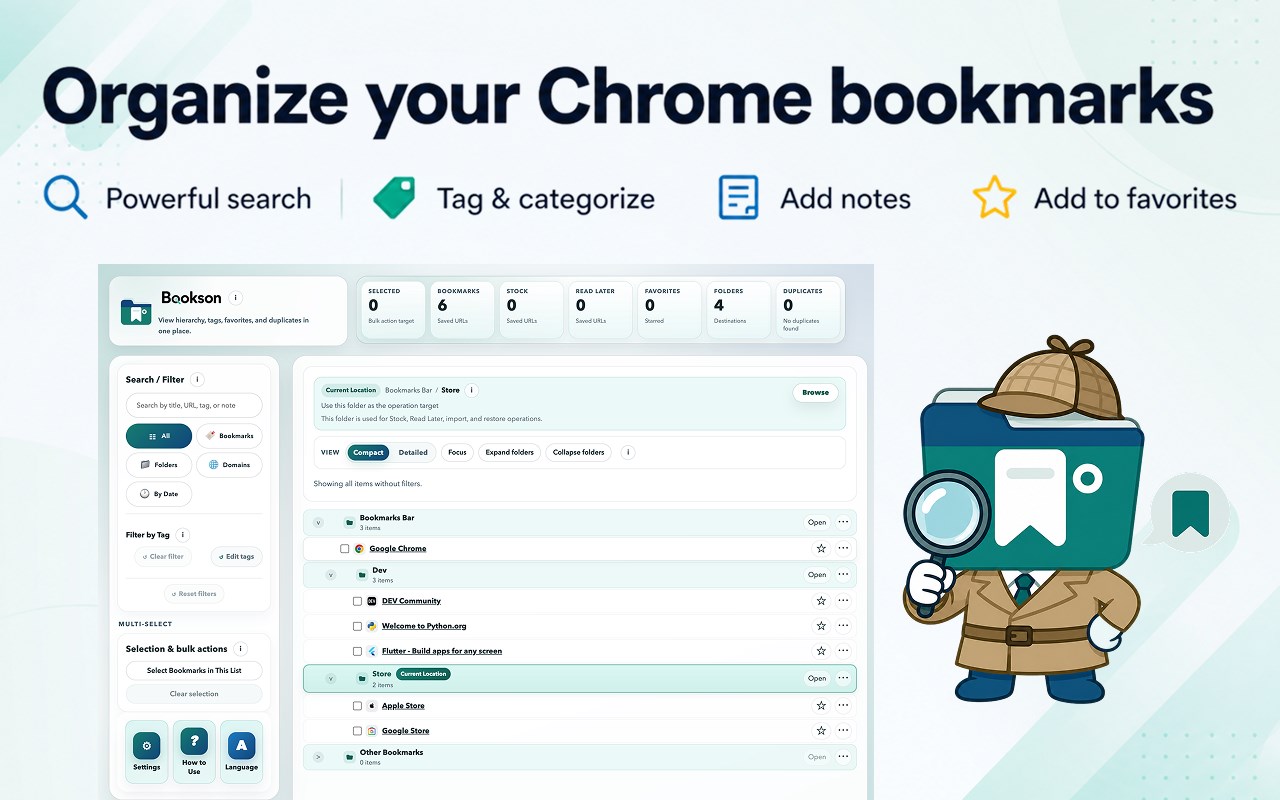Select the Google Store checkbox
1280x800 pixels.
[x=357, y=731]
